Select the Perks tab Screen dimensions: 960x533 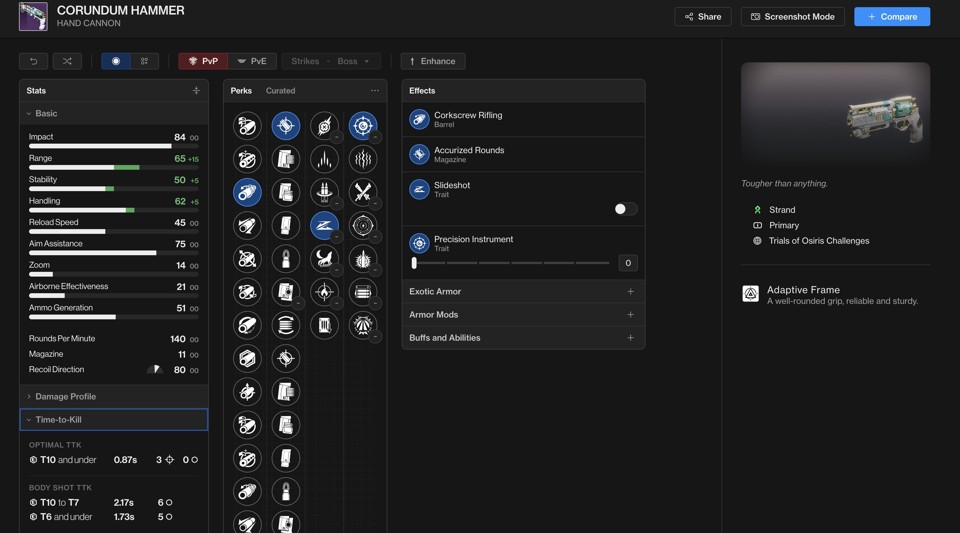(241, 91)
